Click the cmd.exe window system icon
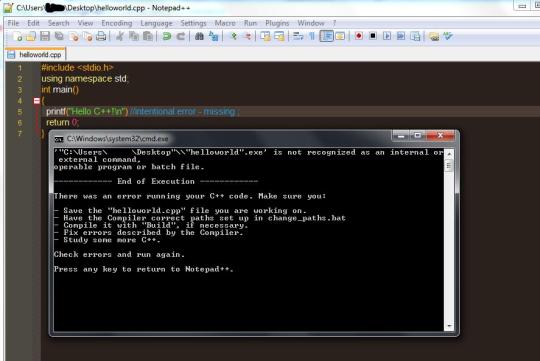Screen dimensions: 540x361 [x=59, y=139]
